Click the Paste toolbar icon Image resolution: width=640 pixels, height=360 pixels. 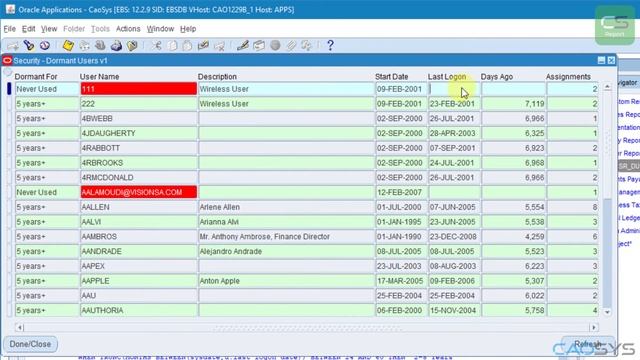(x=188, y=45)
